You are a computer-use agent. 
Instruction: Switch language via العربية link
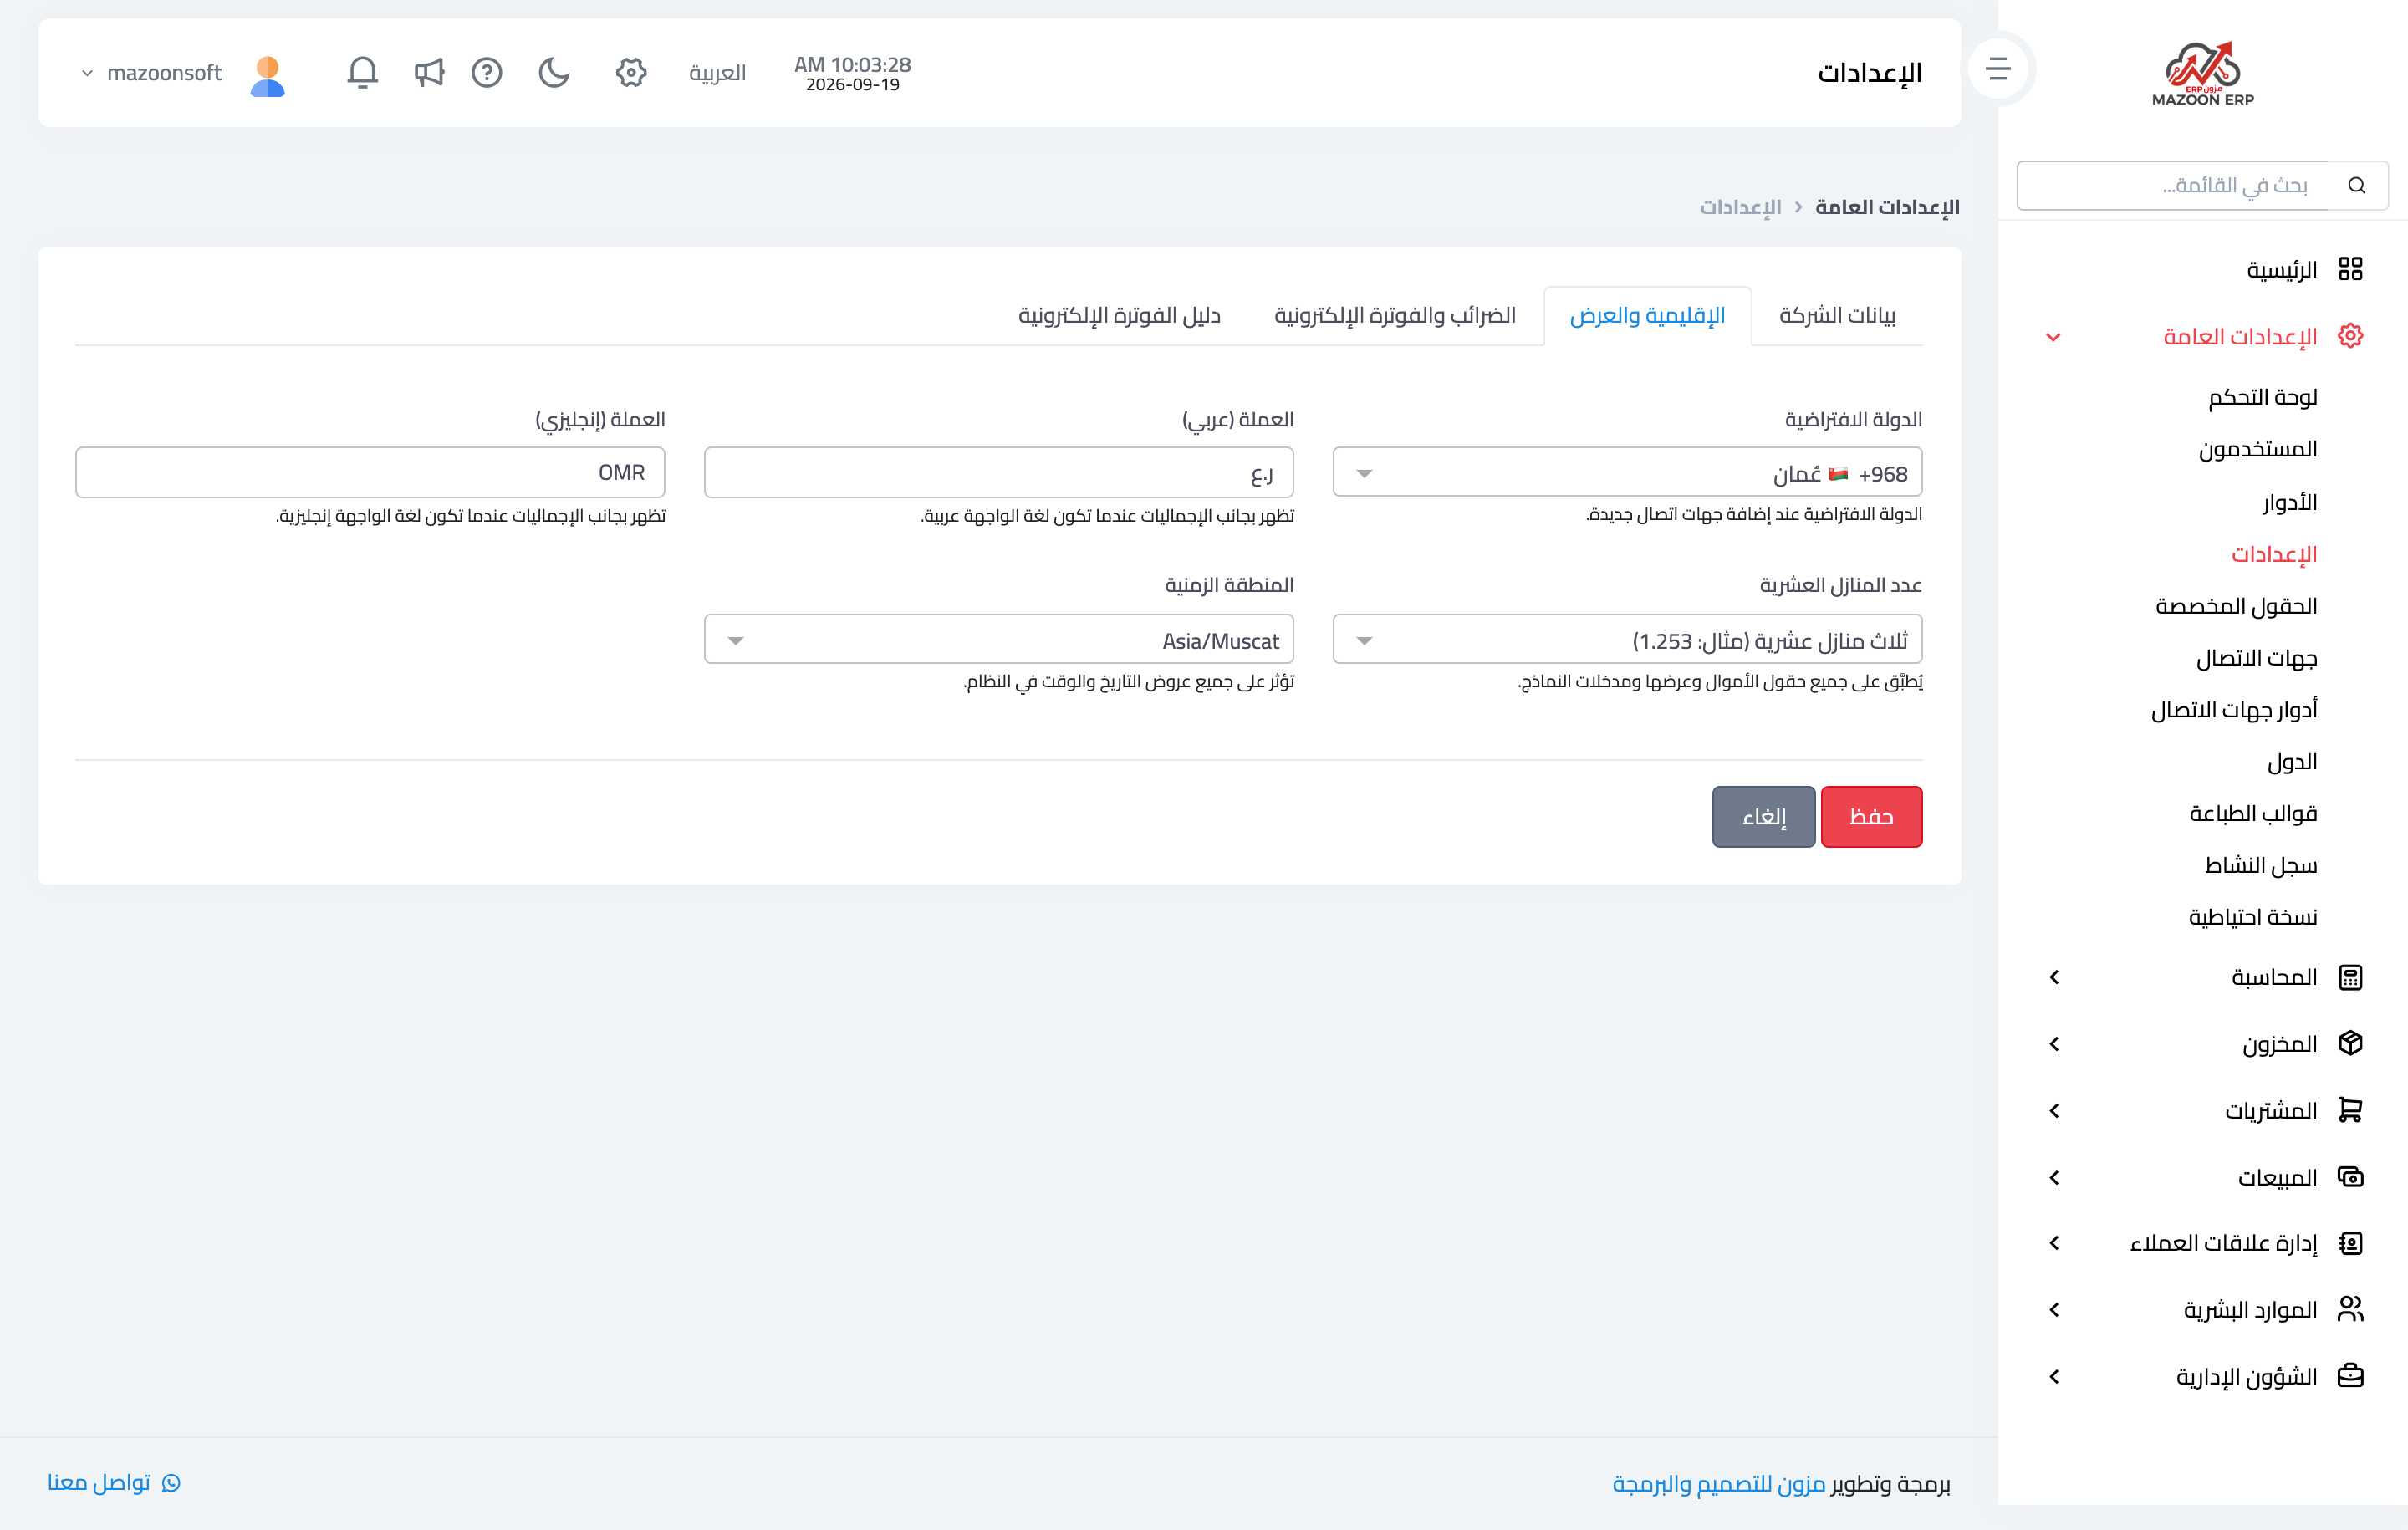point(717,73)
